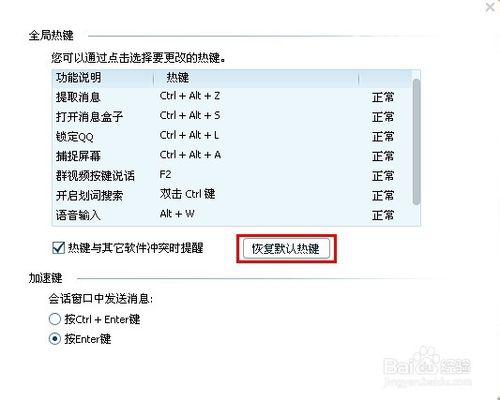Close the settings dialog with X
The height and width of the screenshot is (400, 500).
[490, 7]
